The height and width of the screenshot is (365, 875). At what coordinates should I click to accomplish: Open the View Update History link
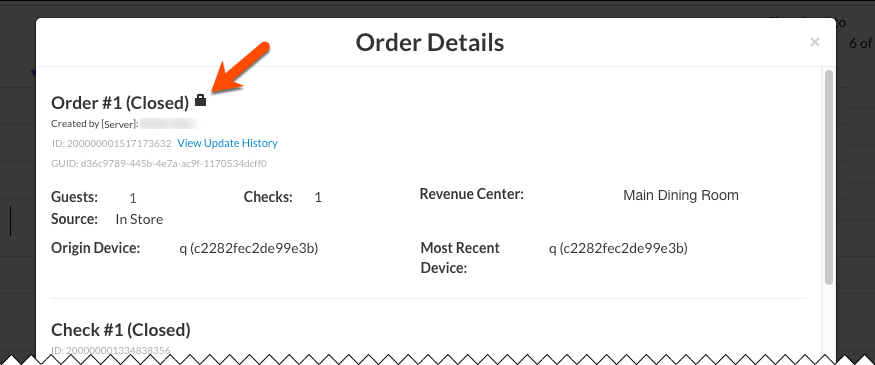click(x=227, y=143)
